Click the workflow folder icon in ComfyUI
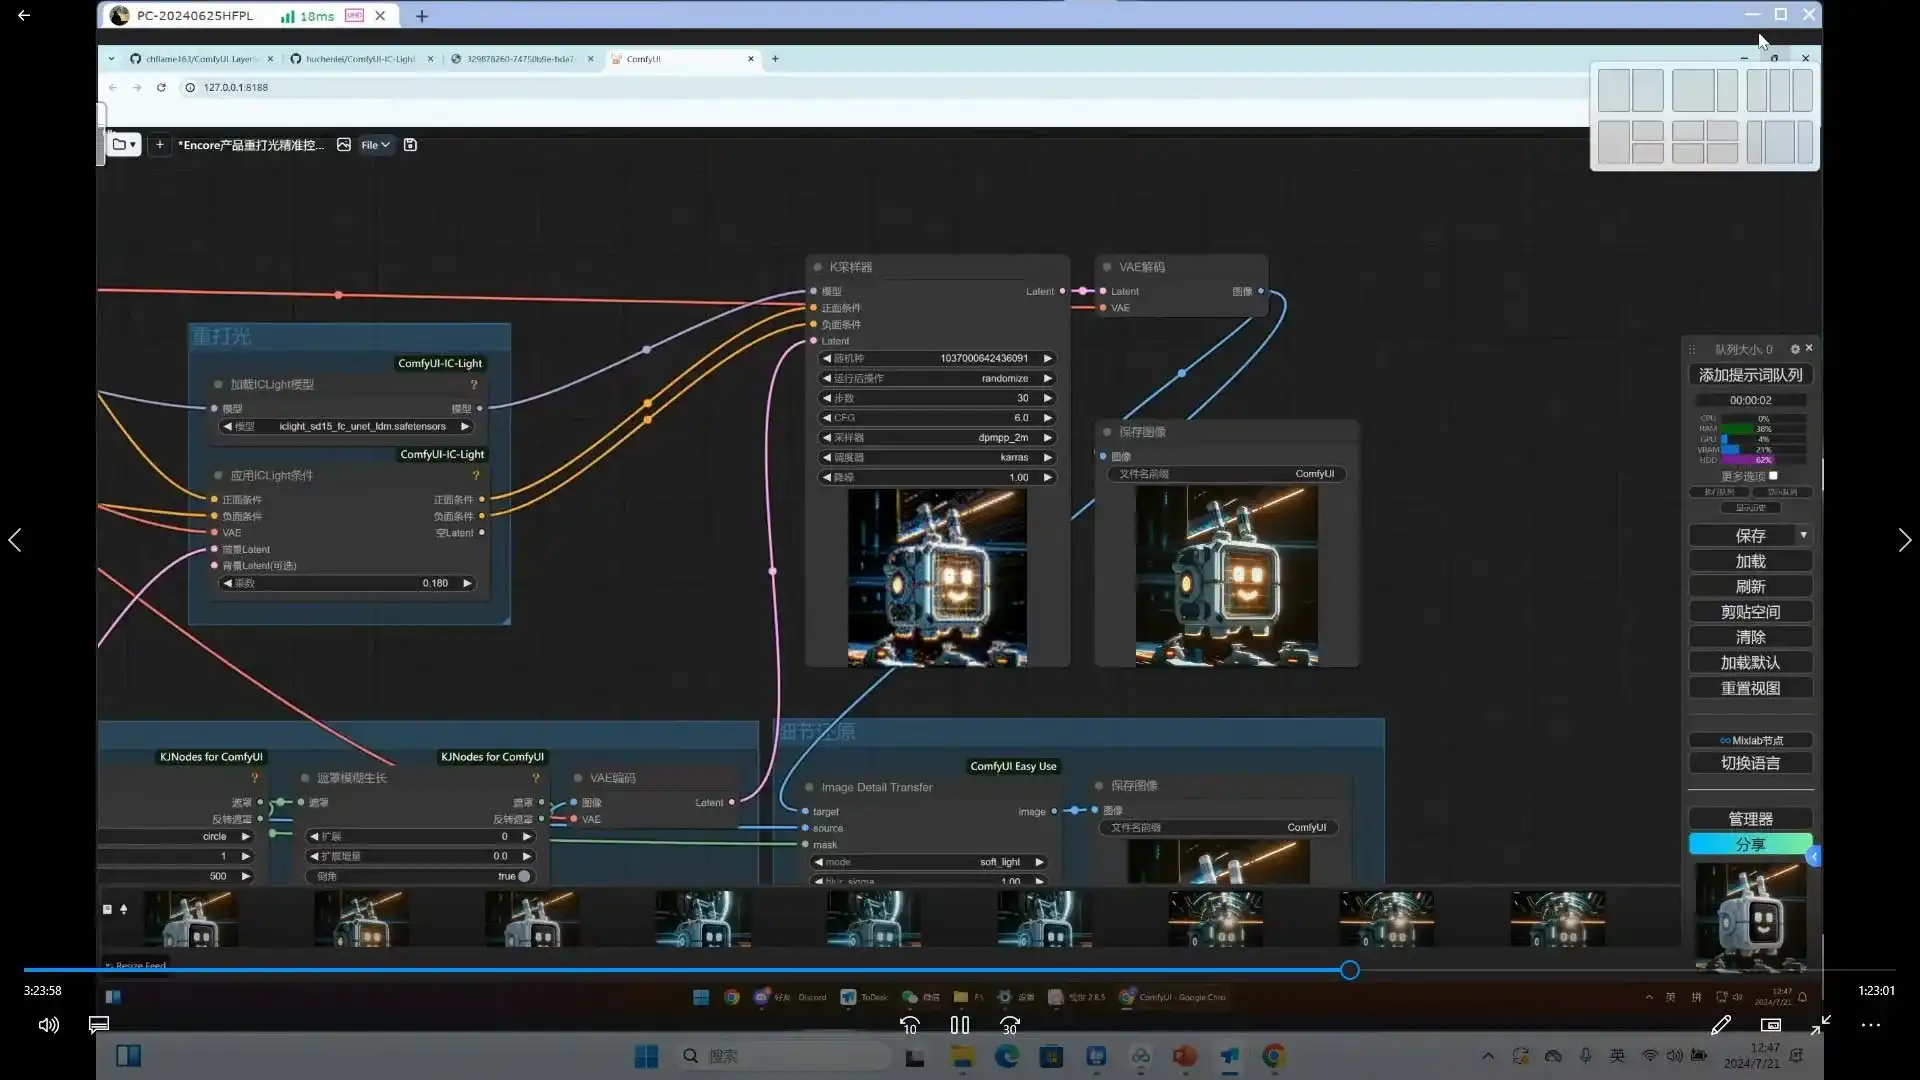 120,145
